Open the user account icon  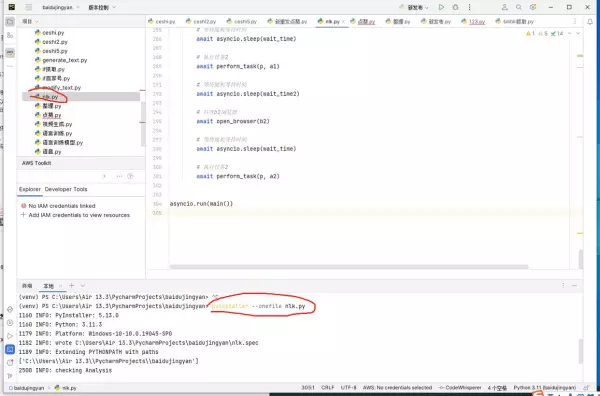505,7
